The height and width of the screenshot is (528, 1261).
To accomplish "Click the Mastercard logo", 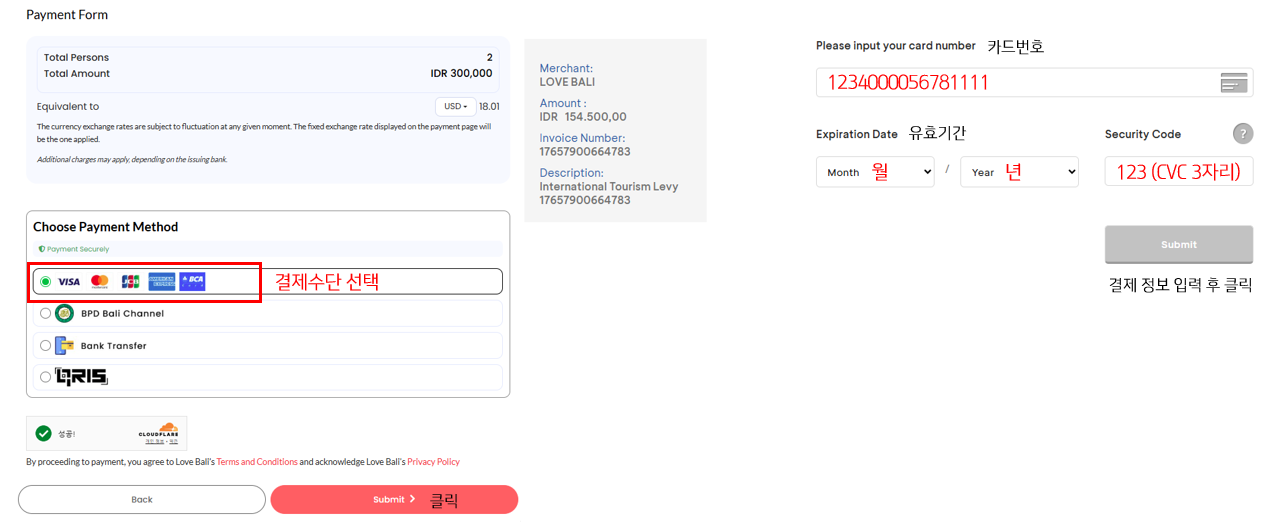I will [x=100, y=282].
